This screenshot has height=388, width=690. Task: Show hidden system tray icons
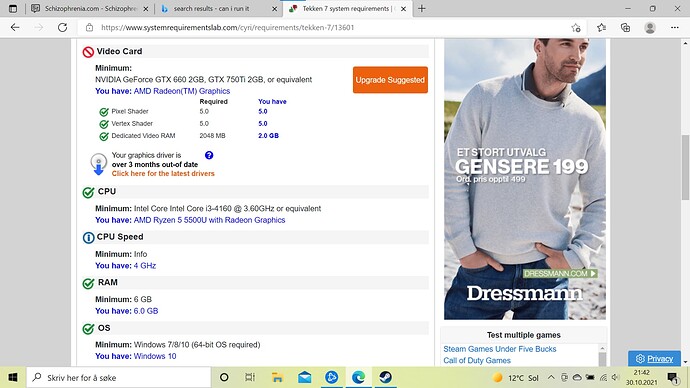[551, 377]
